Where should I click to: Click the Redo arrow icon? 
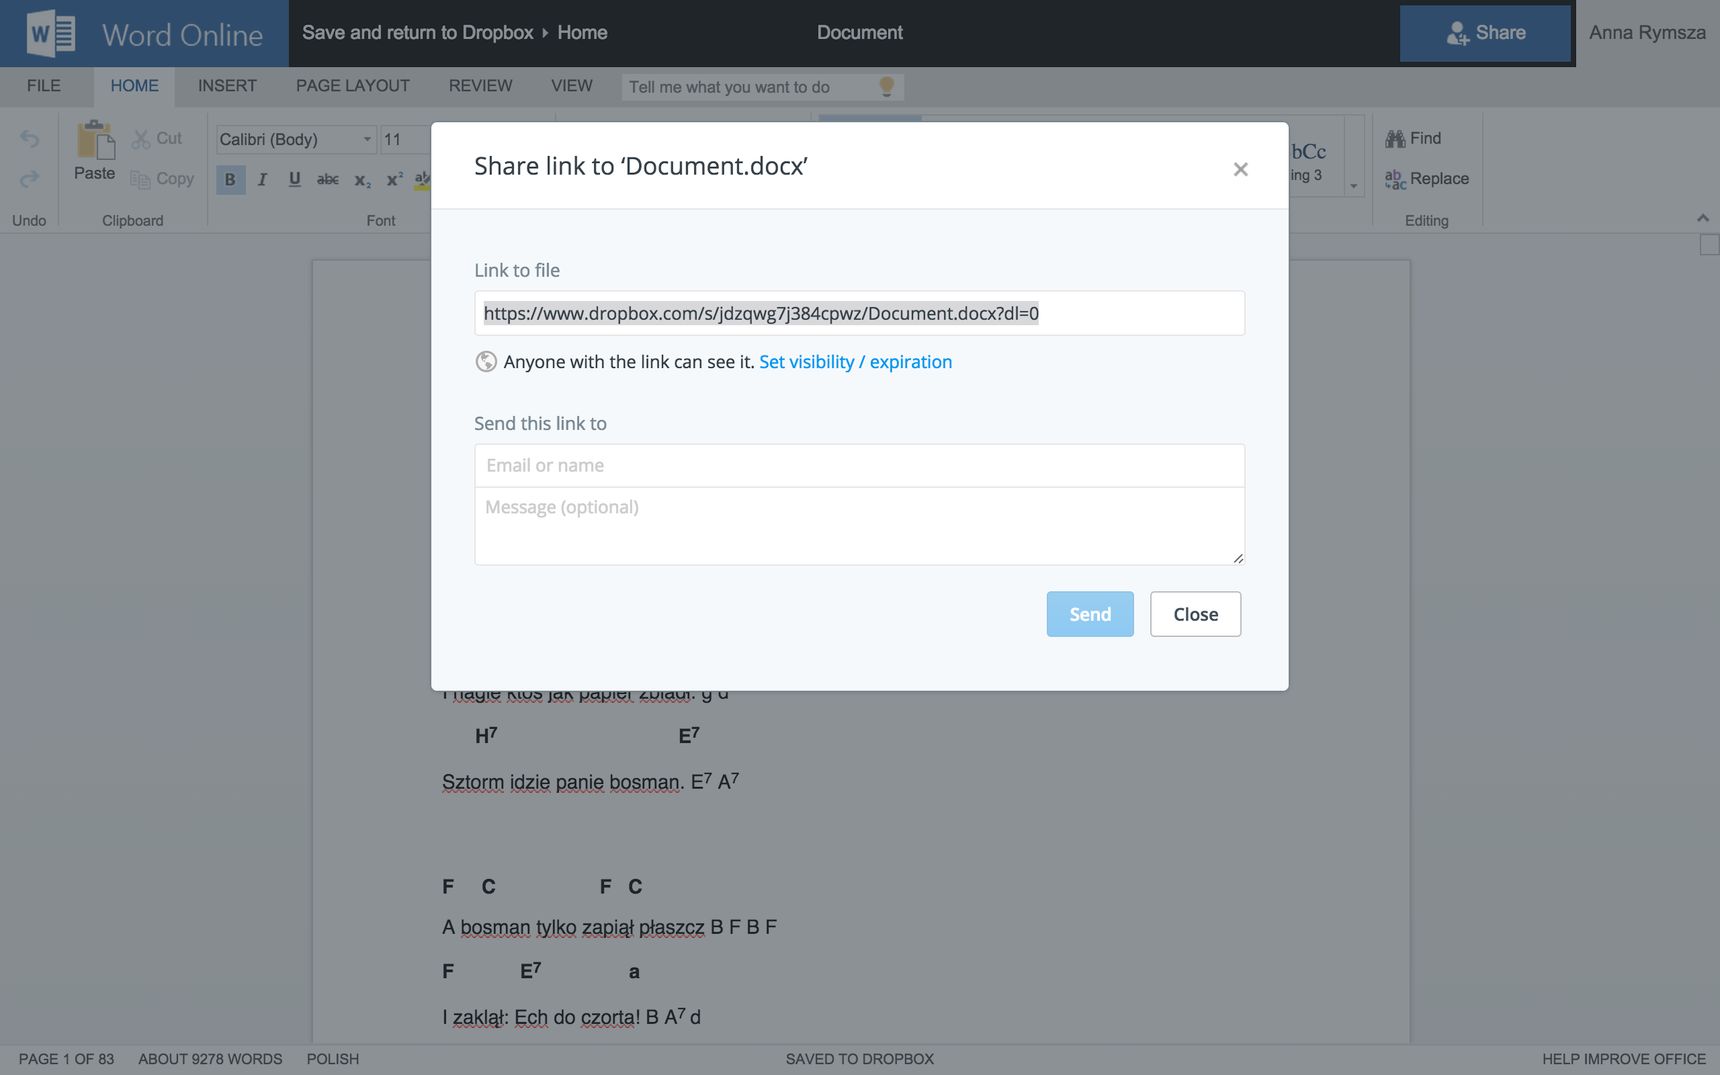[x=29, y=178]
